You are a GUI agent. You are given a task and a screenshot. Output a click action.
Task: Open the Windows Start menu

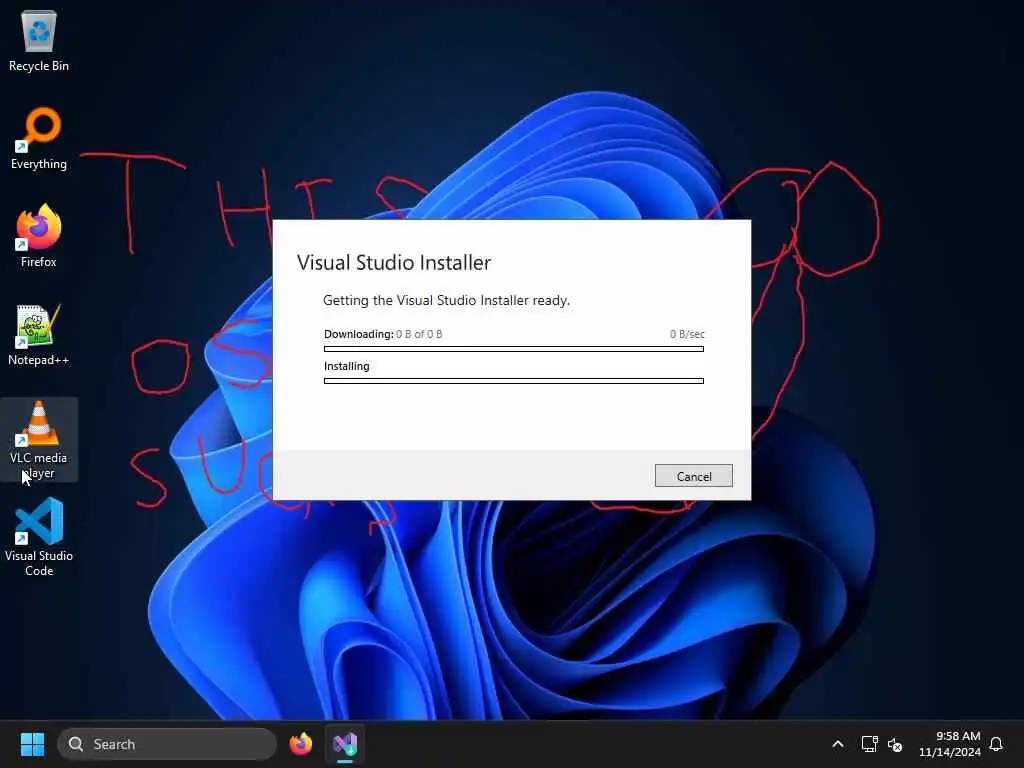point(32,744)
